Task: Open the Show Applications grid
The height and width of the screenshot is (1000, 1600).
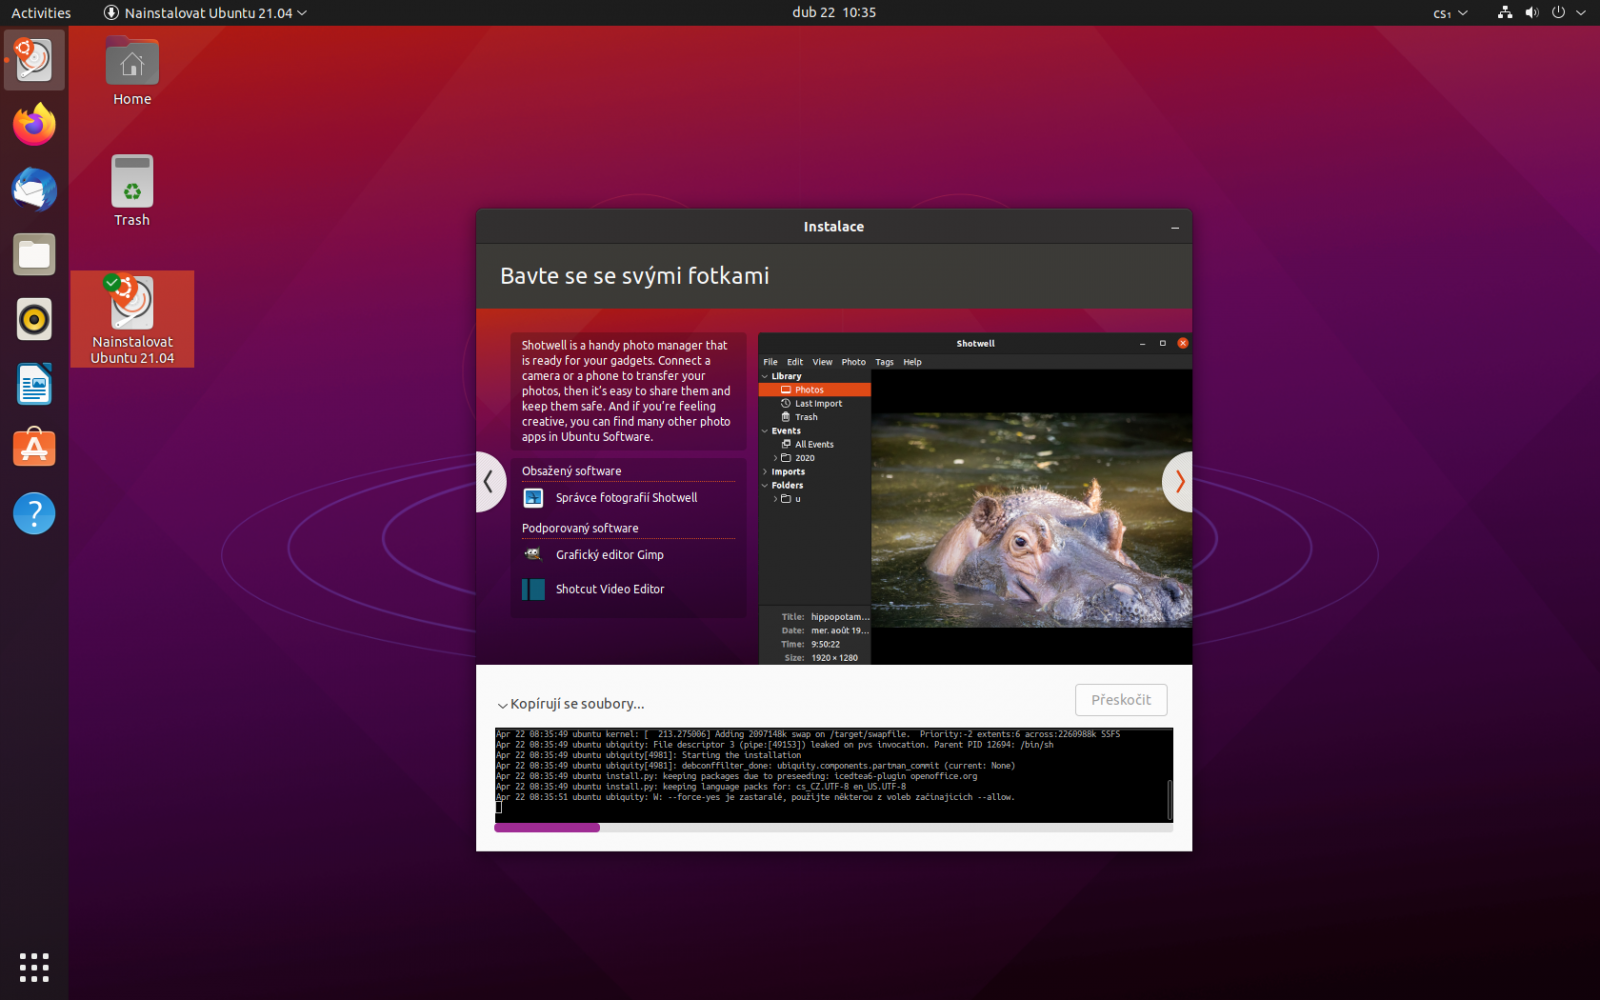Action: (33, 967)
